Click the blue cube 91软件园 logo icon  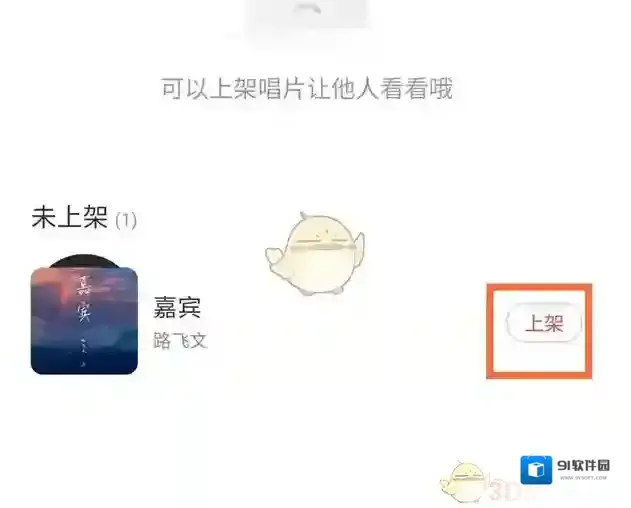(536, 470)
